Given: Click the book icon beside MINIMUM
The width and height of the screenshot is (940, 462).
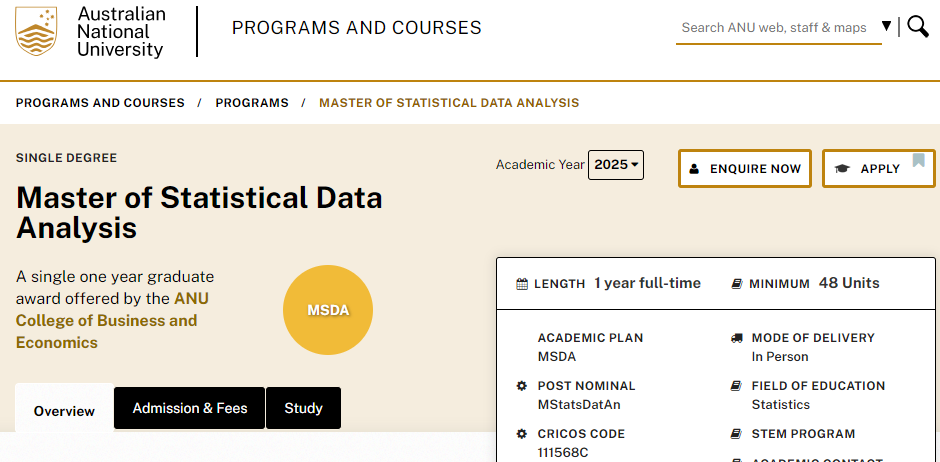Looking at the screenshot, I should [737, 284].
